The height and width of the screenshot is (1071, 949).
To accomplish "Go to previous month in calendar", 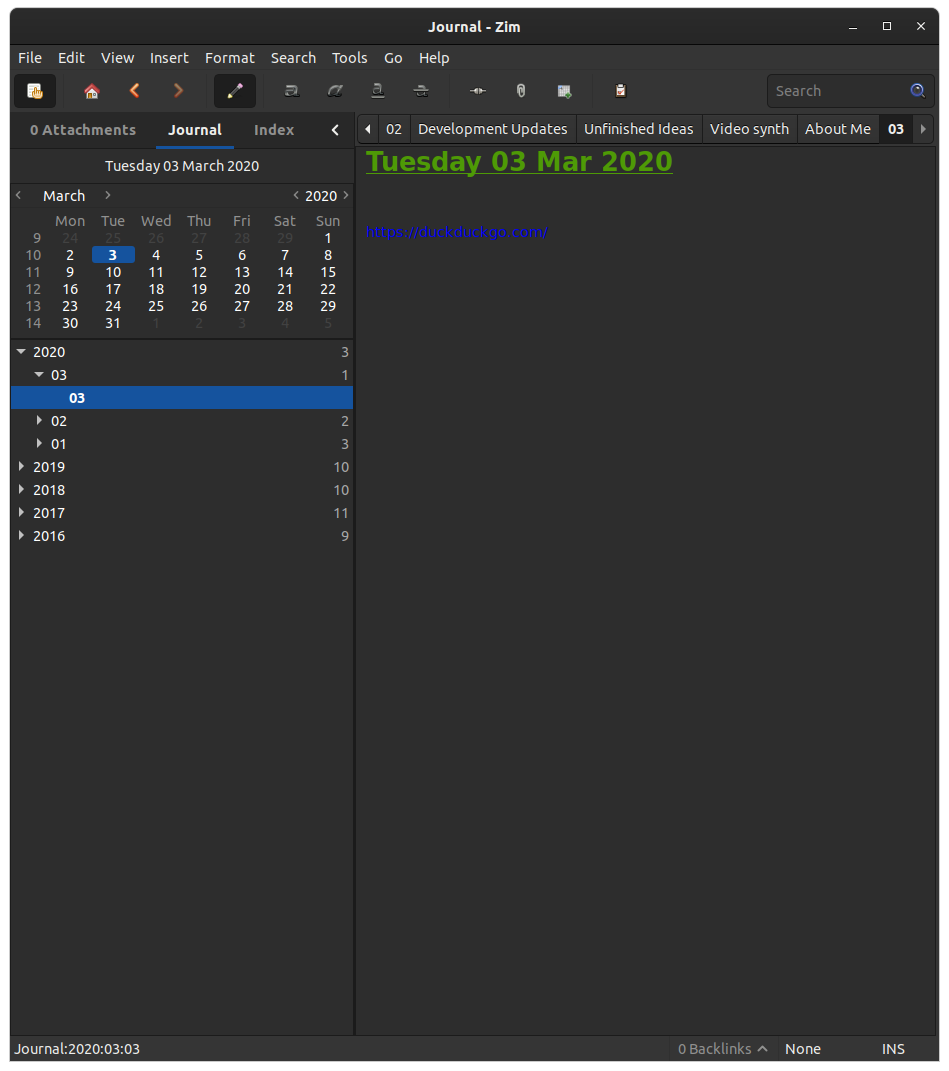I will pos(19,195).
